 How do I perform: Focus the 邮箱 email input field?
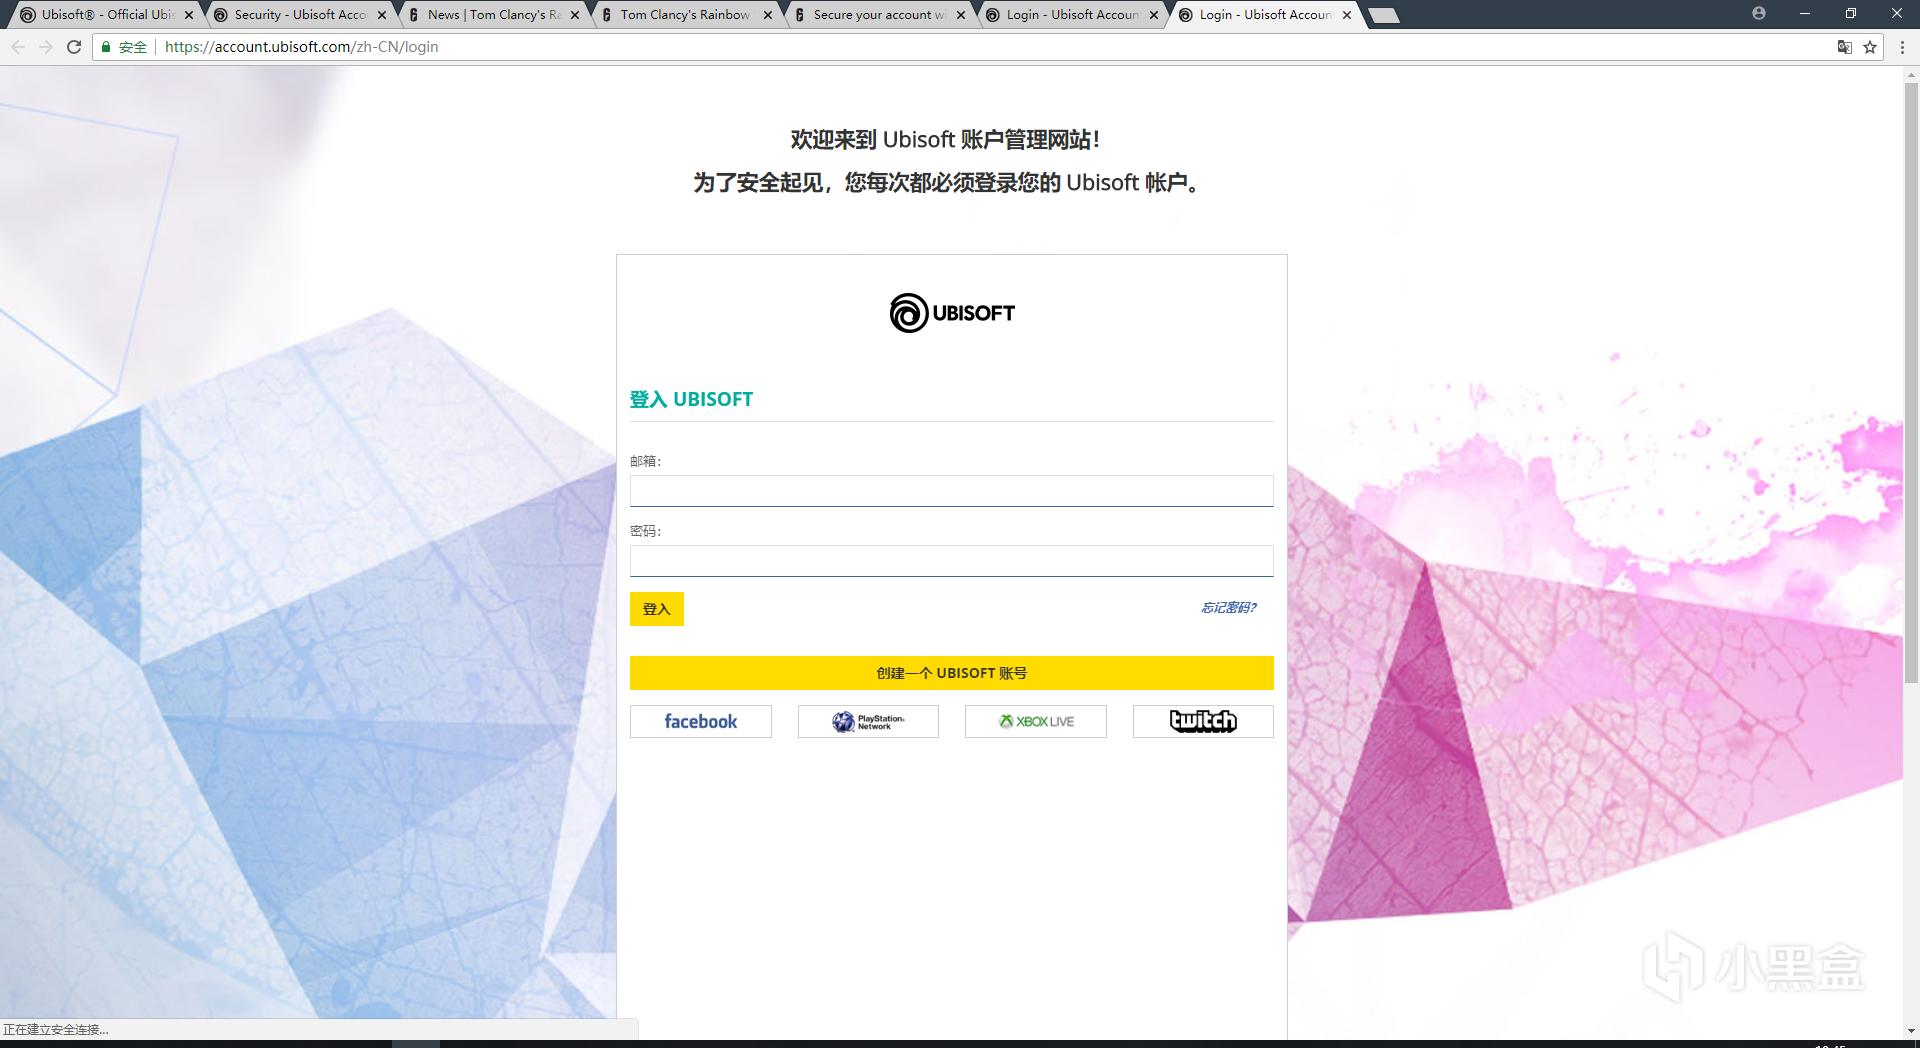point(952,491)
